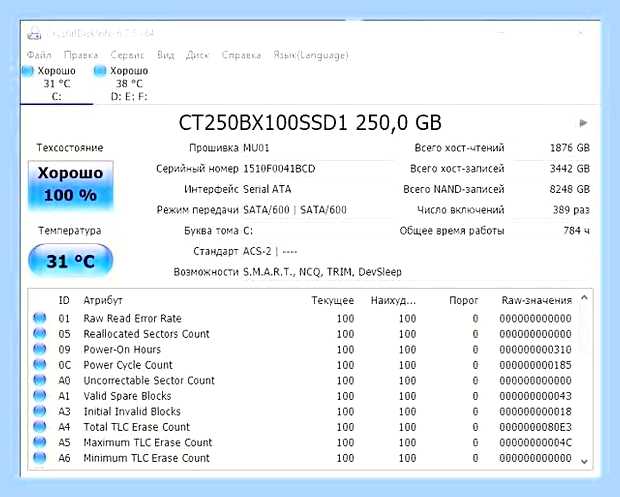
Task: Click status orb of drive C: tab
Action: pyautogui.click(x=28, y=71)
